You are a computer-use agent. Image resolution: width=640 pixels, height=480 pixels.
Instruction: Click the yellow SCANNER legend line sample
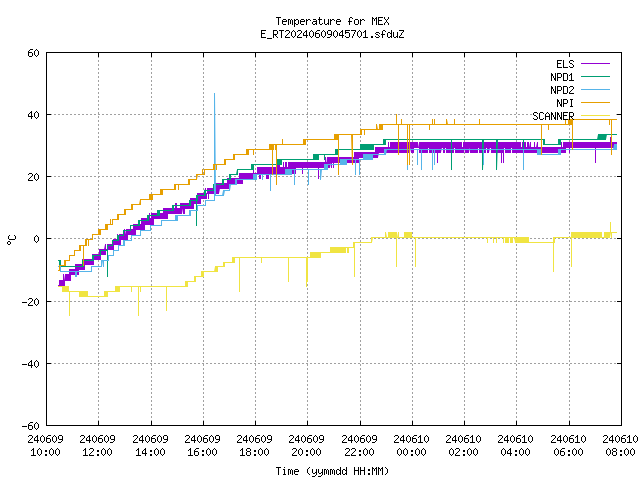595,116
